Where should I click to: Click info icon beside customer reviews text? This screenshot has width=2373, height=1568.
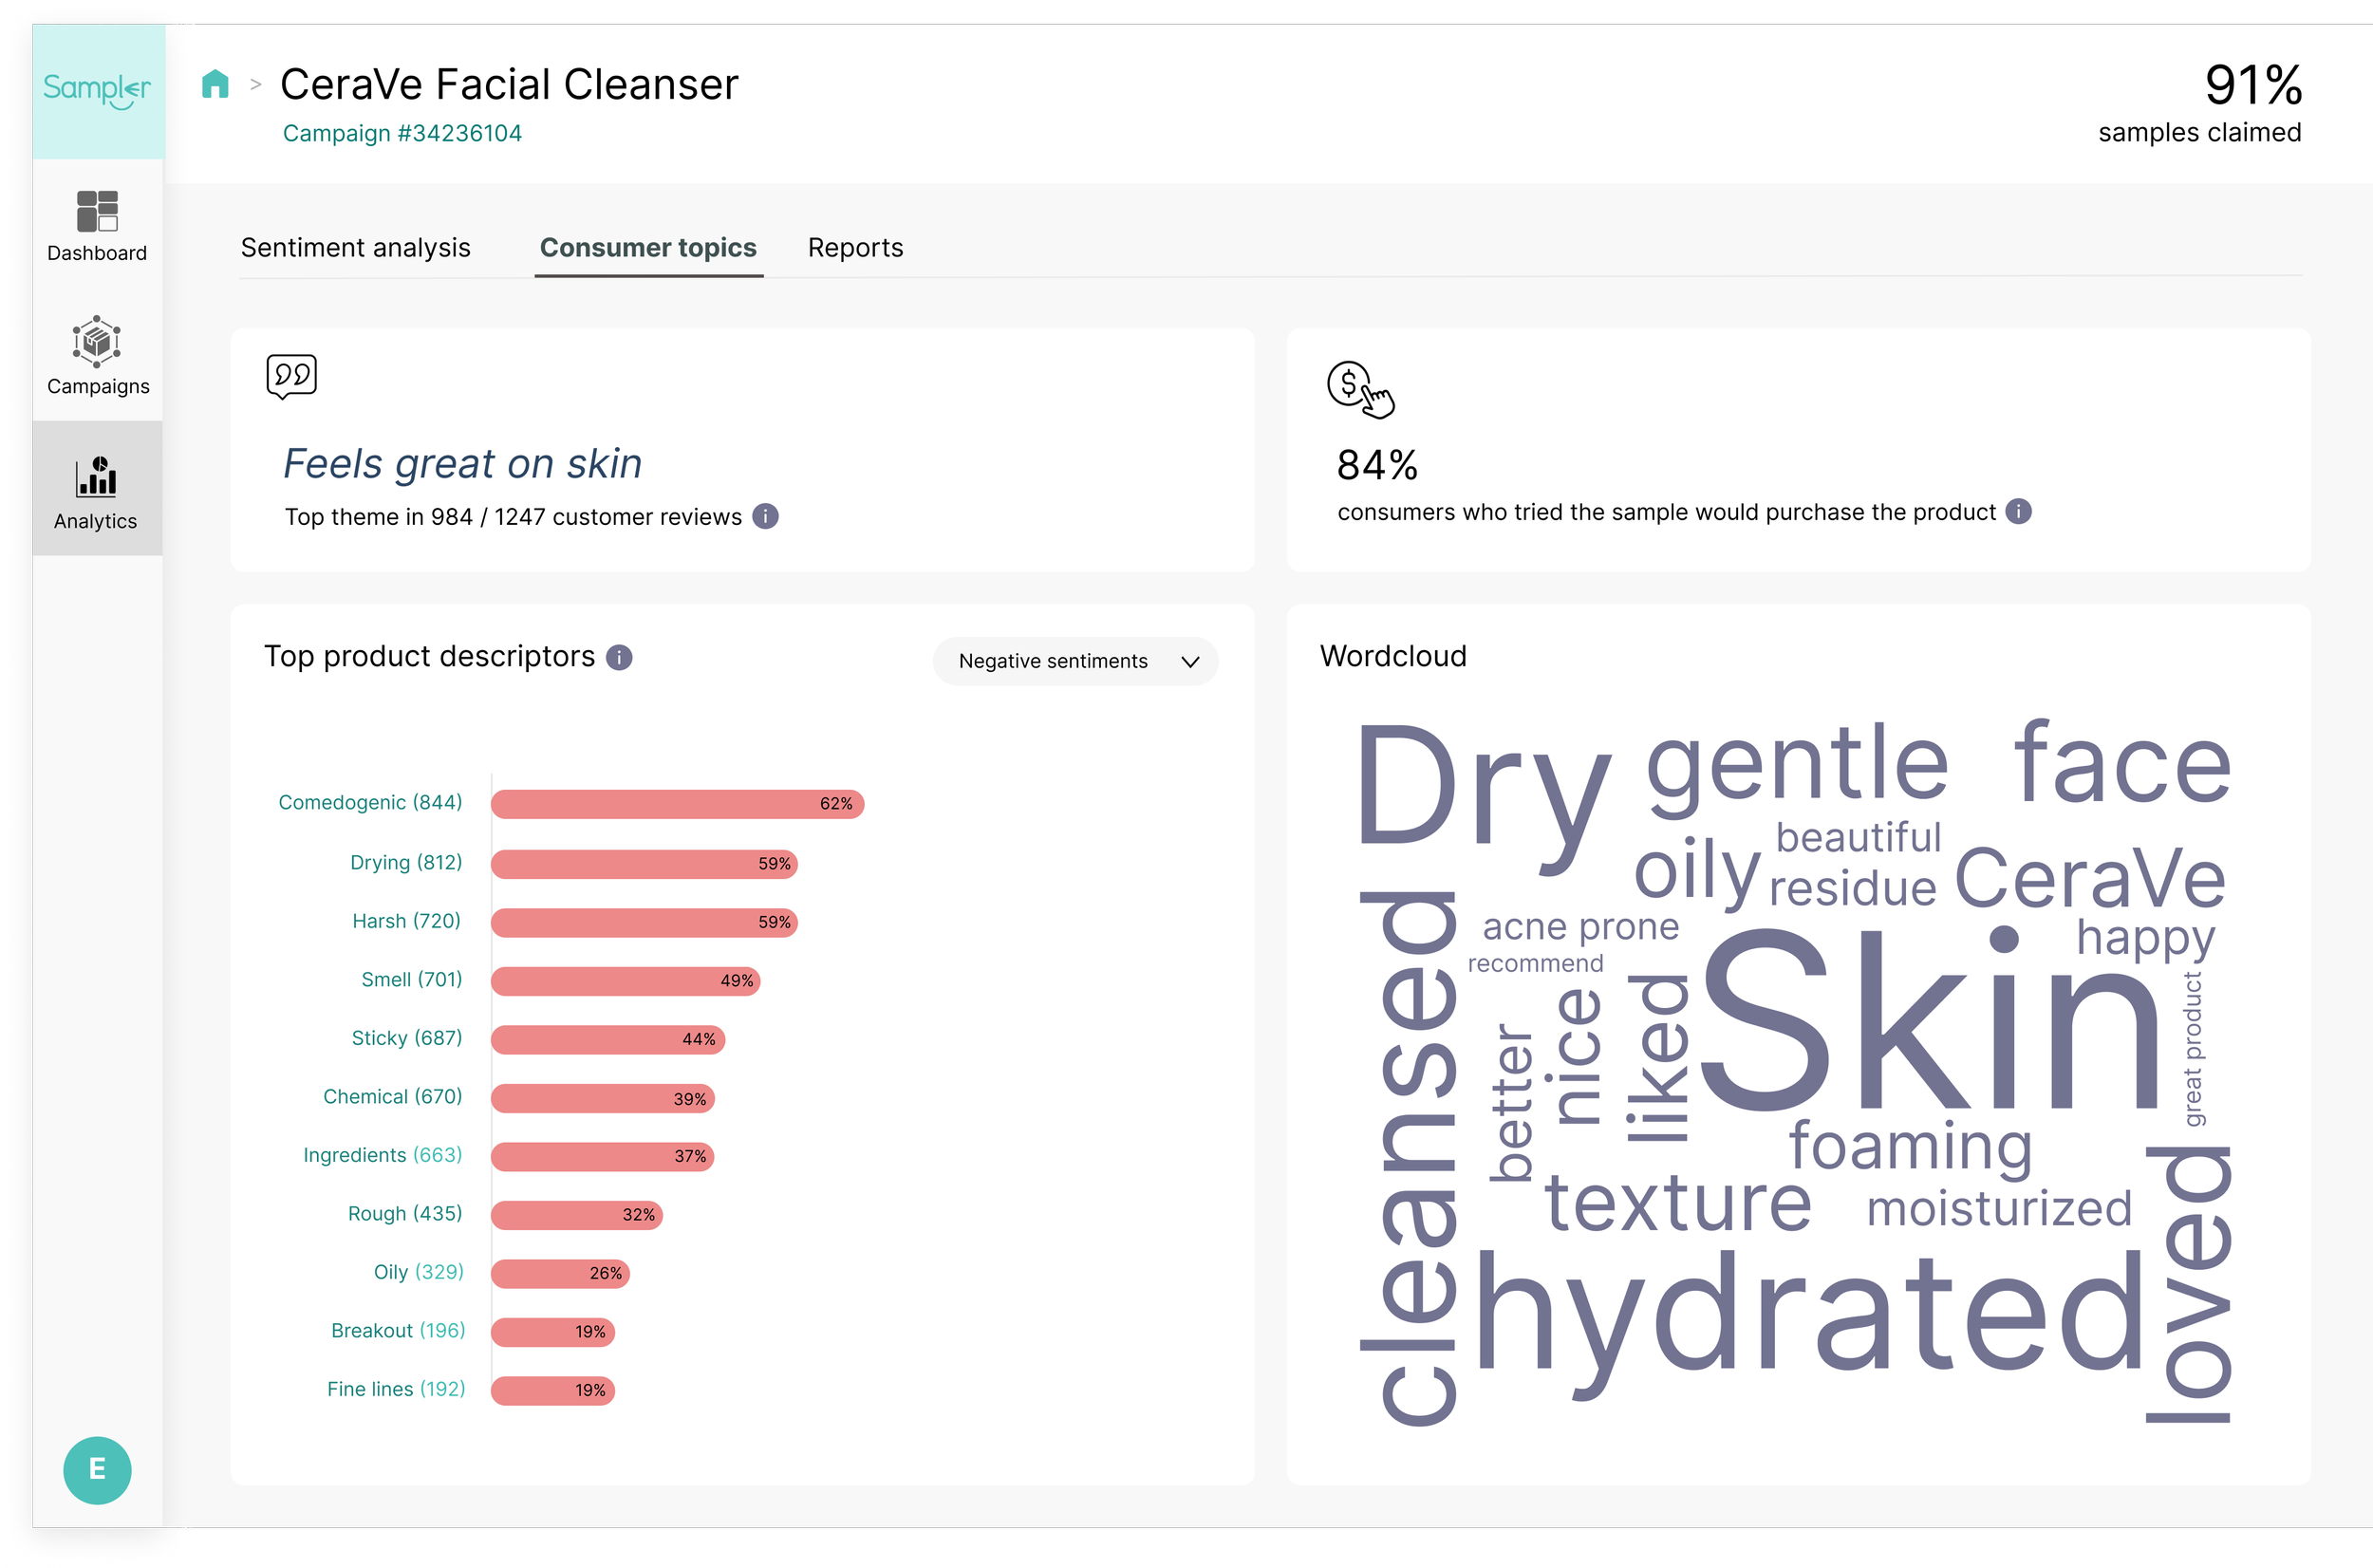765,516
